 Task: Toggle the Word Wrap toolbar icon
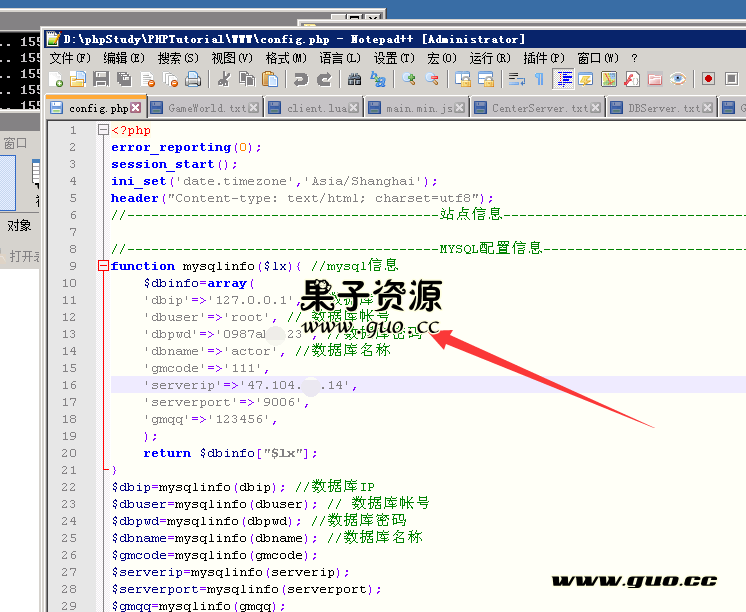coord(516,79)
